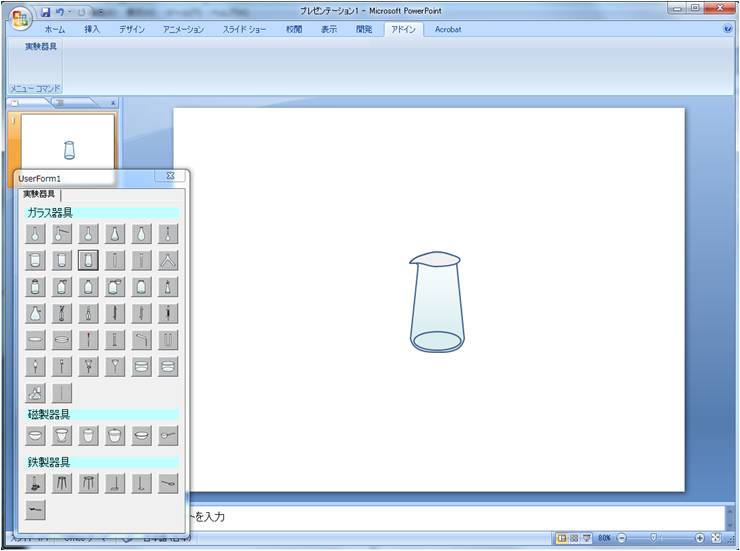
Task: Switch to the 挿入 tab
Action: (92, 29)
